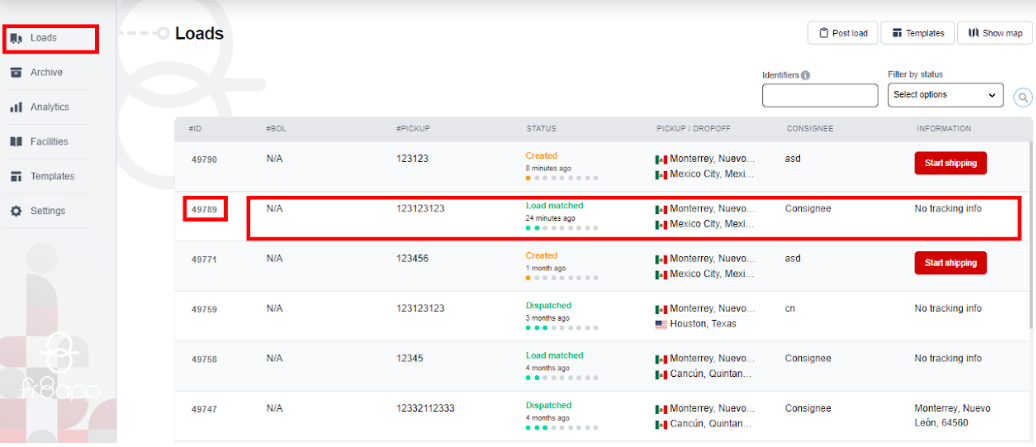The height and width of the screenshot is (447, 1036).
Task: Click the bar chart Analytics icon
Action: tap(17, 107)
